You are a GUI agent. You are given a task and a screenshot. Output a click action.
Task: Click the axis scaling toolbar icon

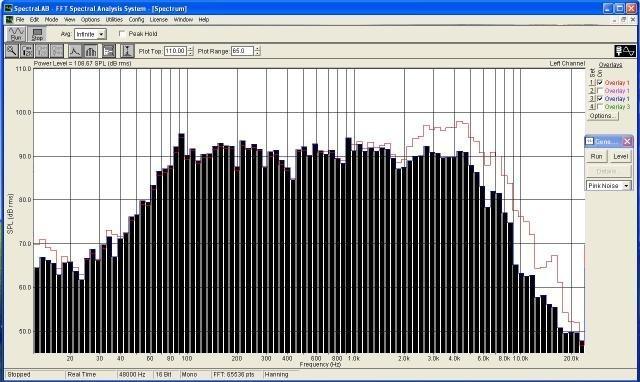(109, 51)
